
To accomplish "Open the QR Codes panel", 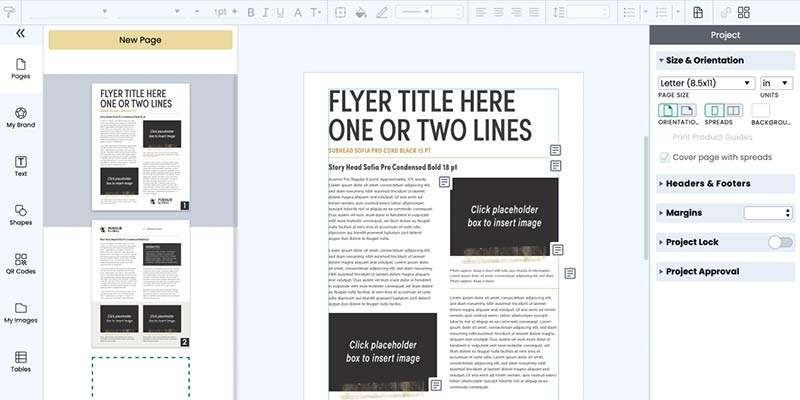I will click(x=20, y=263).
